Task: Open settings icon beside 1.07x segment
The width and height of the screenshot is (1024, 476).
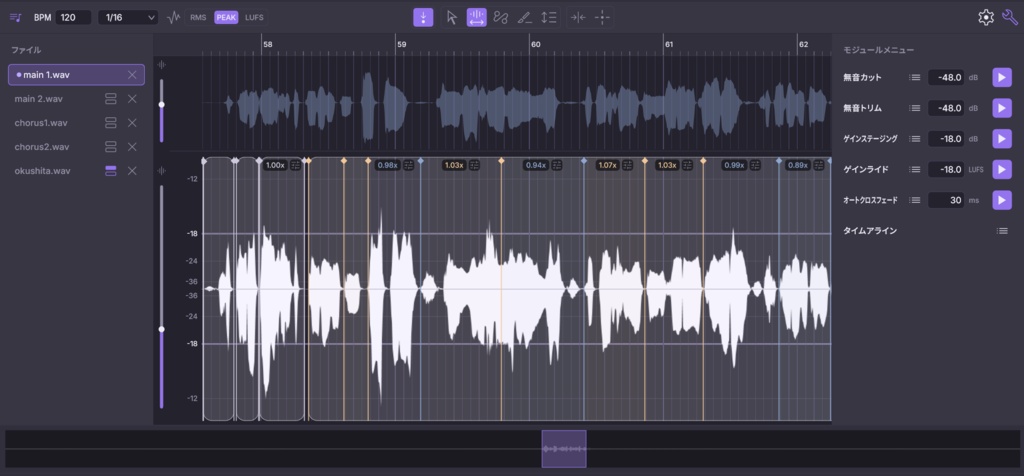Action: click(628, 165)
